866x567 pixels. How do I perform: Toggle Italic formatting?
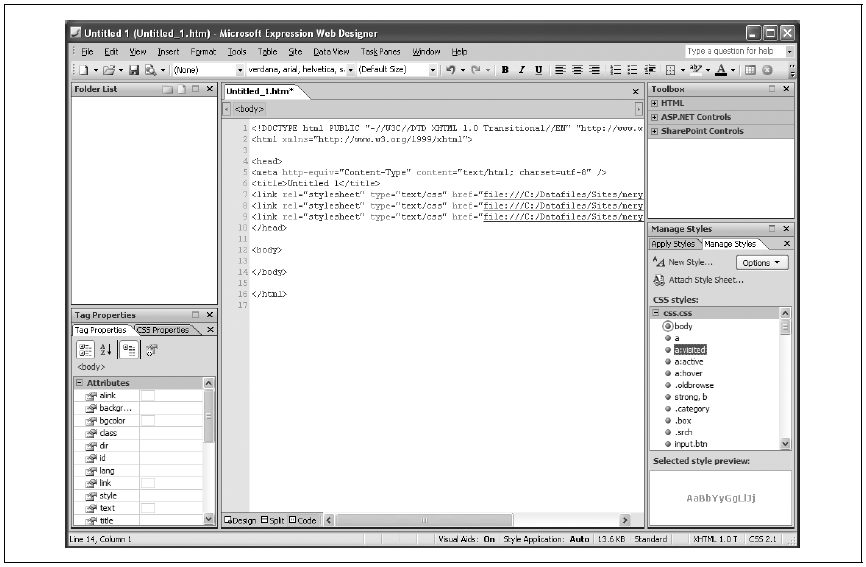pyautogui.click(x=521, y=70)
